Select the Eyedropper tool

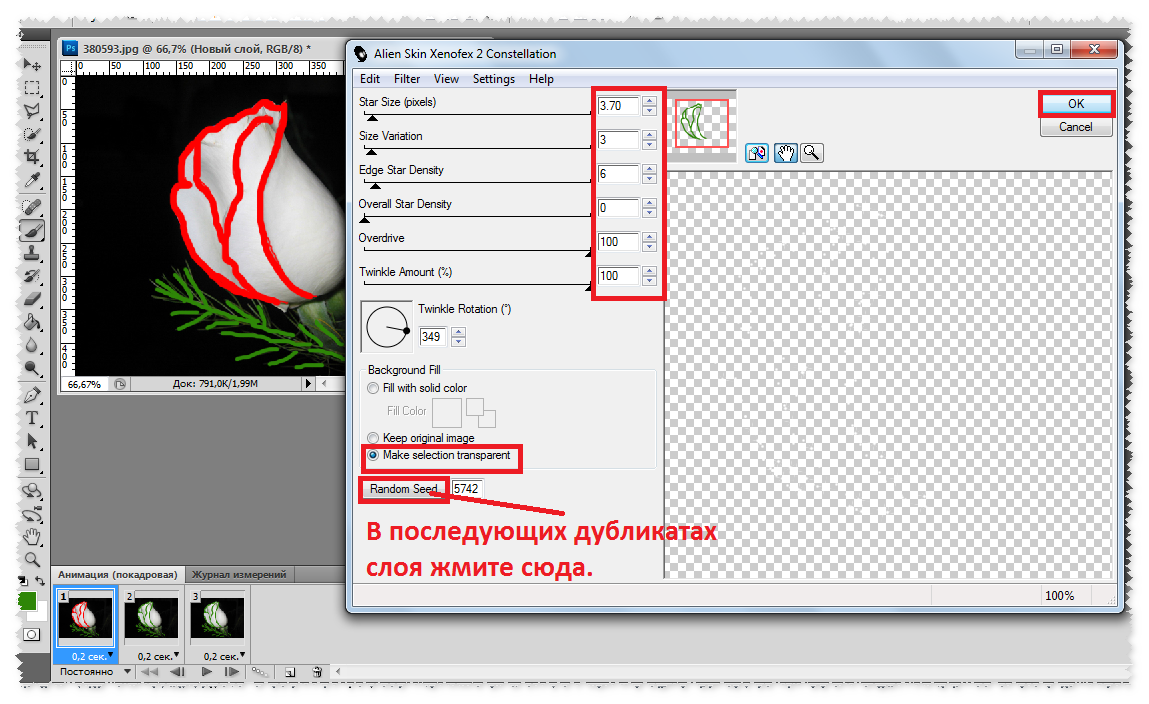tap(32, 180)
